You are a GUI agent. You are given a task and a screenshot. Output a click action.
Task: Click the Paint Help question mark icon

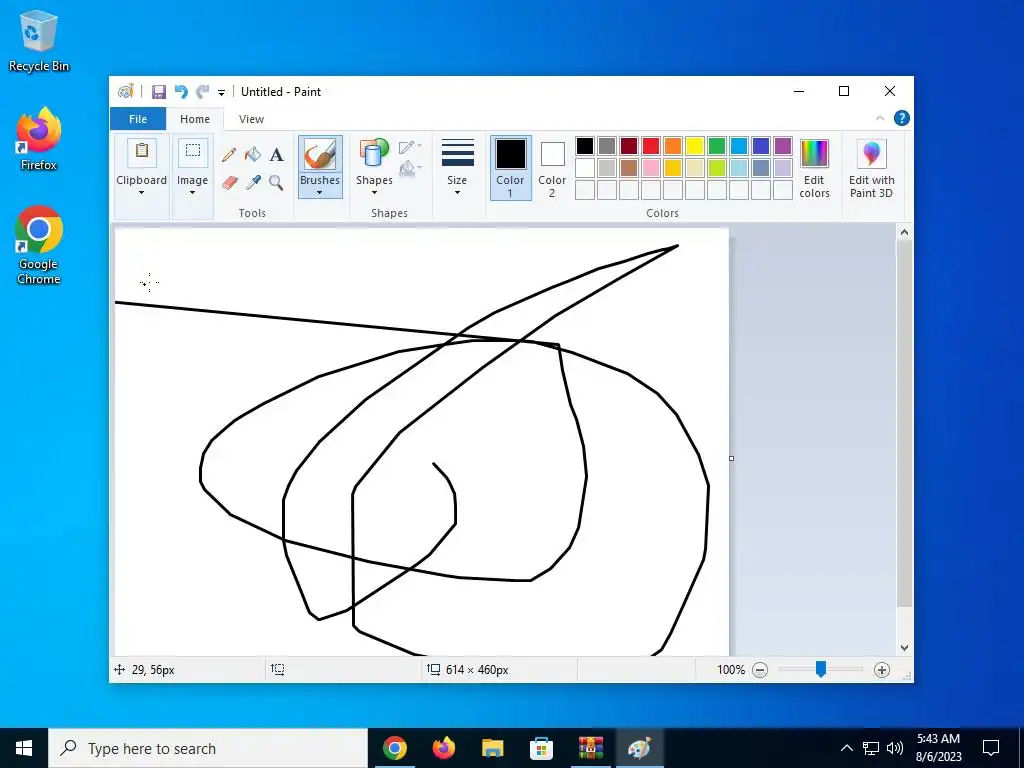pos(901,118)
